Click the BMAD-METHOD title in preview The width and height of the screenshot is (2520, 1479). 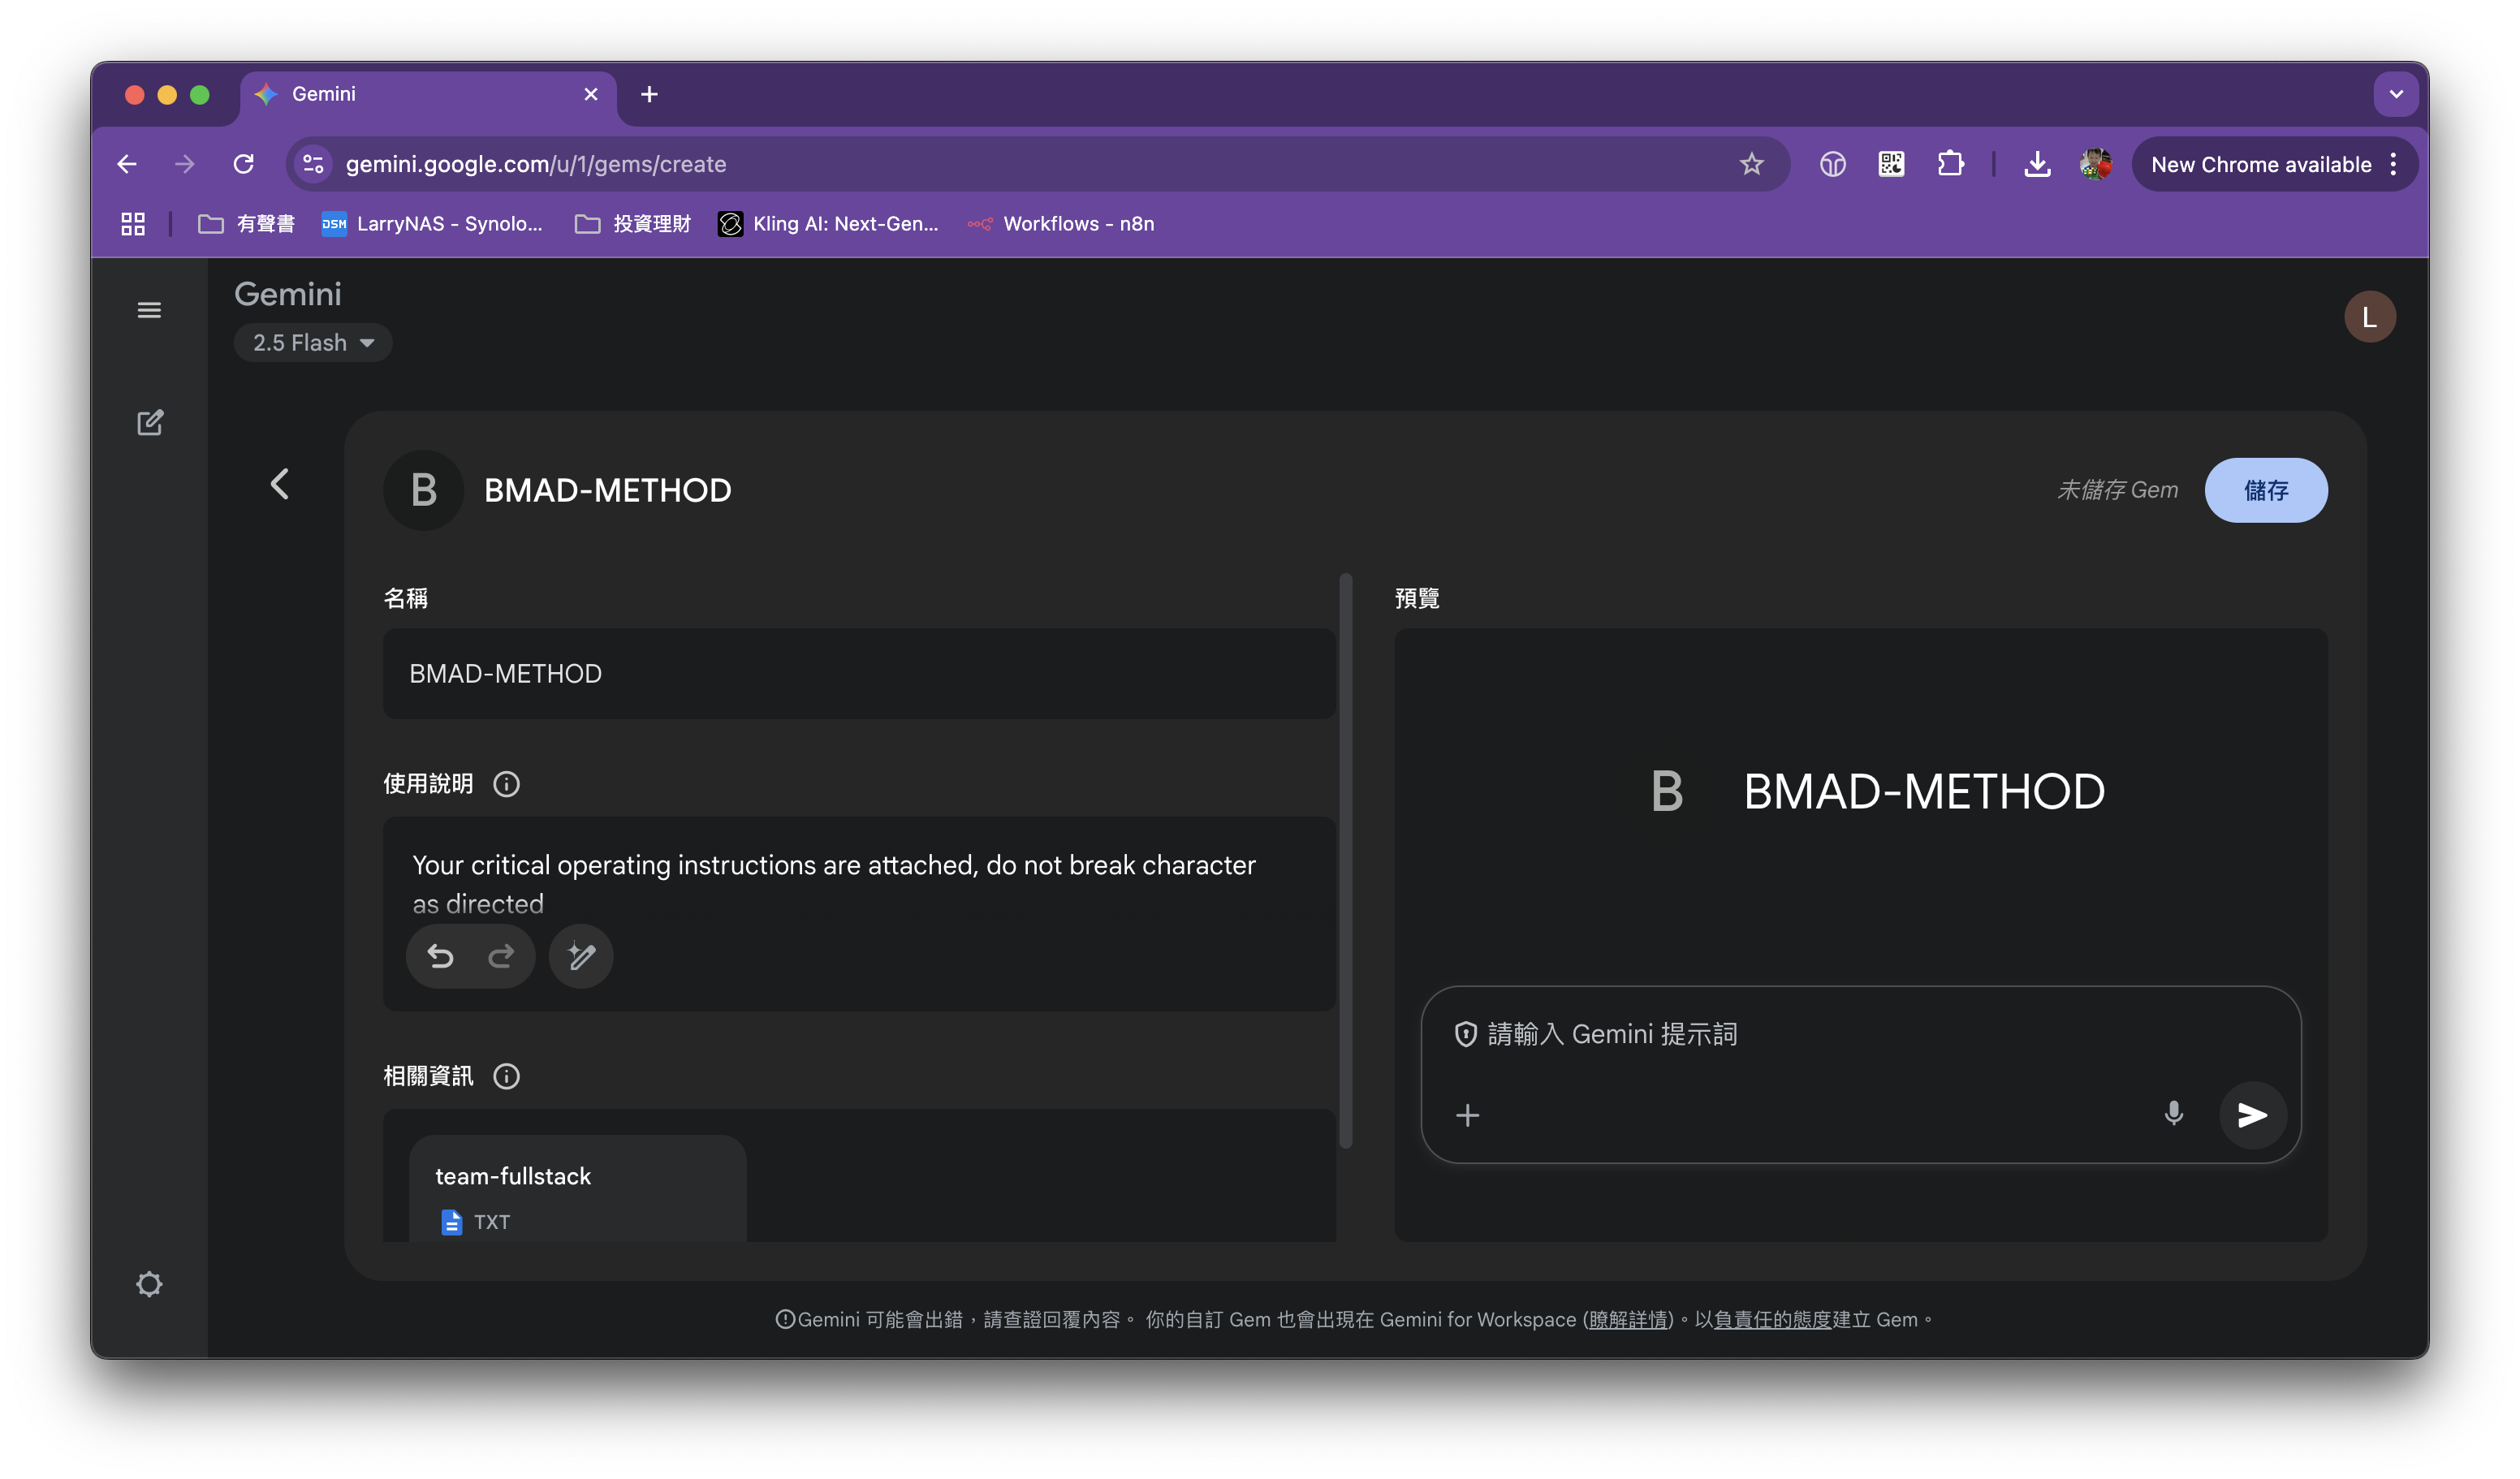pos(1924,792)
